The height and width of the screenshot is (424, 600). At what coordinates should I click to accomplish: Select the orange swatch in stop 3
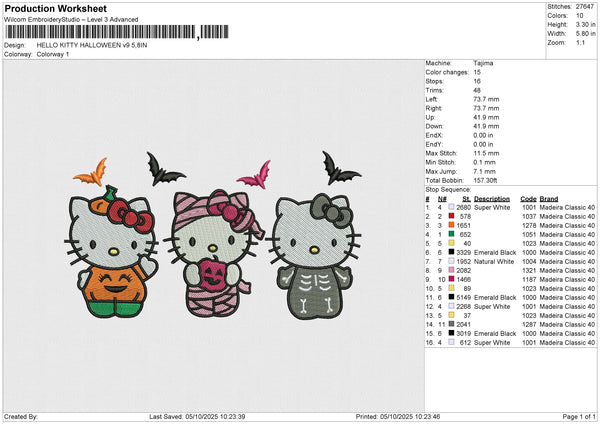[452, 225]
